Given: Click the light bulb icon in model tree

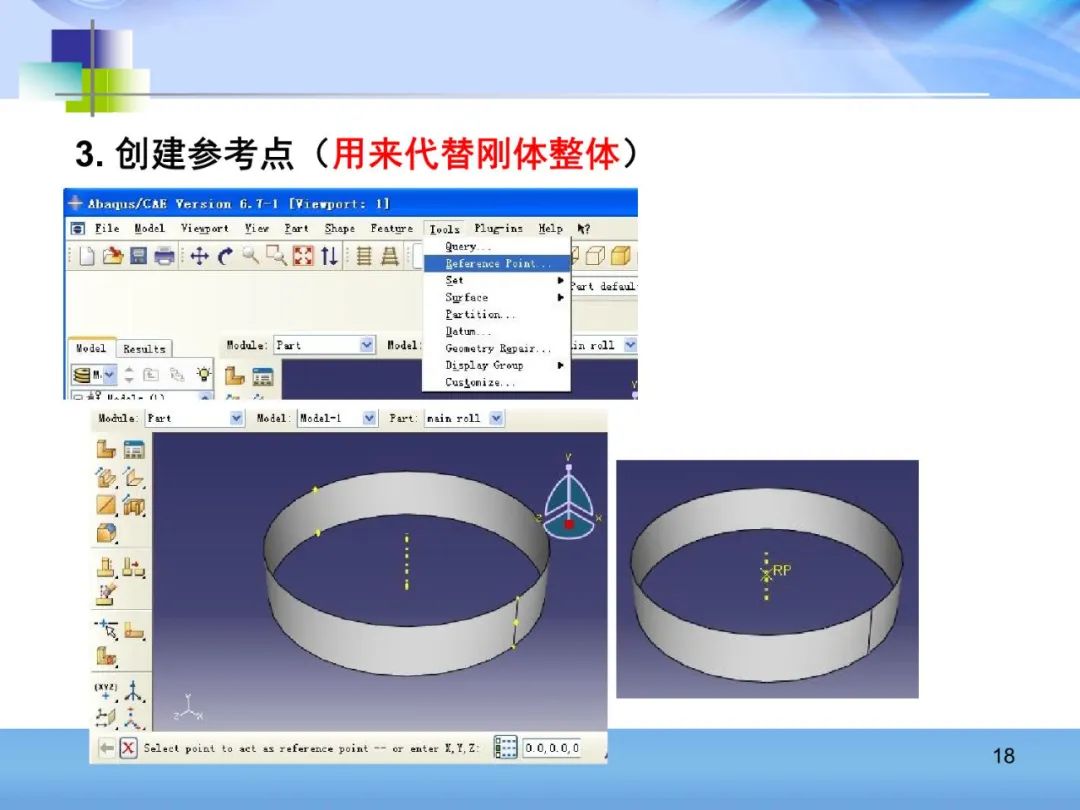Looking at the screenshot, I should click(204, 375).
